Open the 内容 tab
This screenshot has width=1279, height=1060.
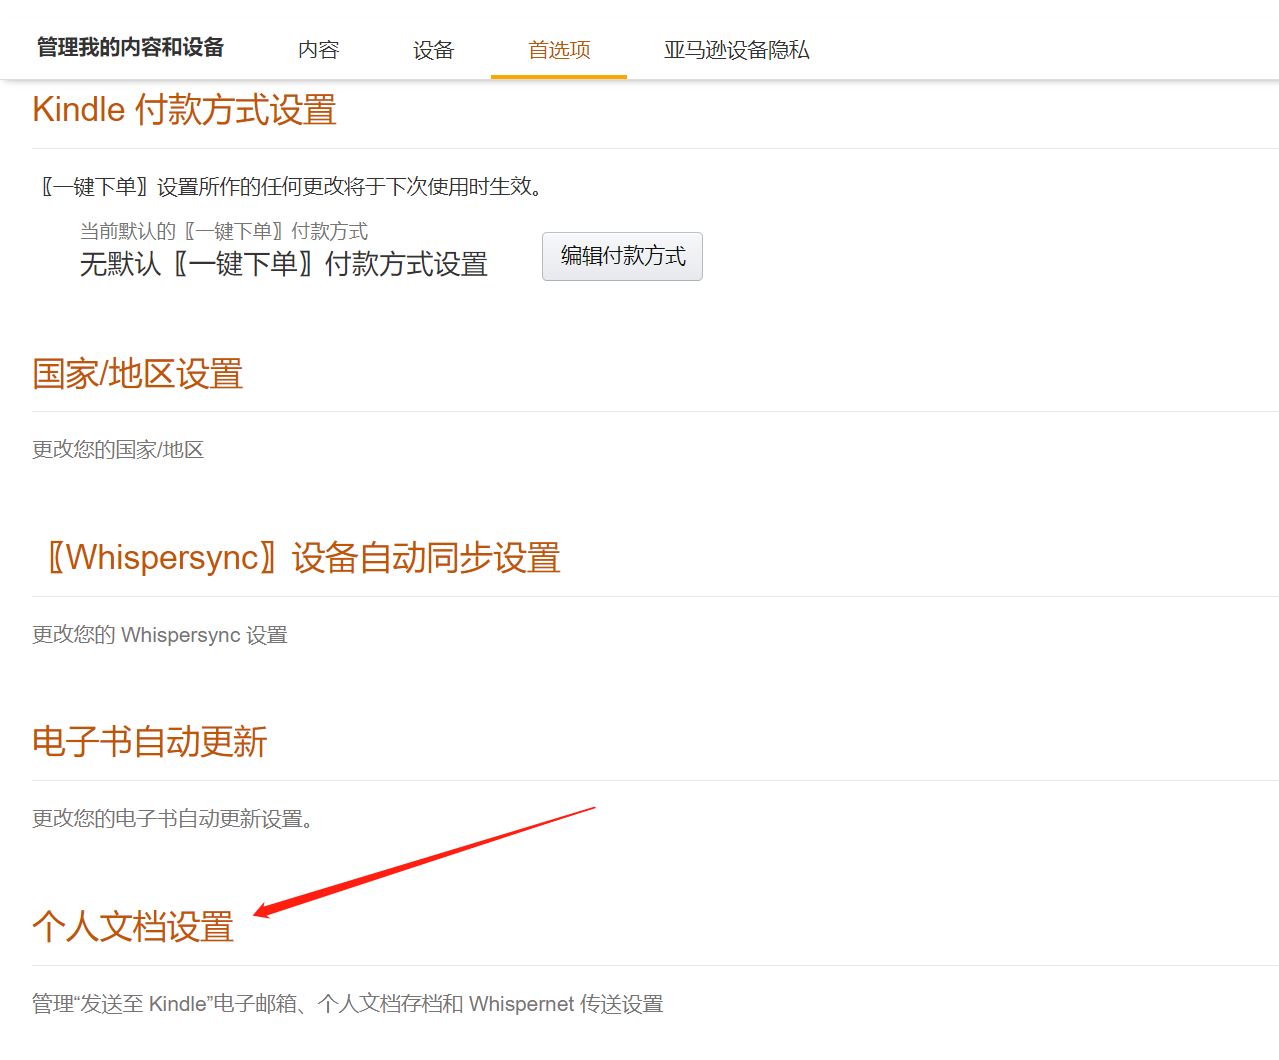point(319,50)
